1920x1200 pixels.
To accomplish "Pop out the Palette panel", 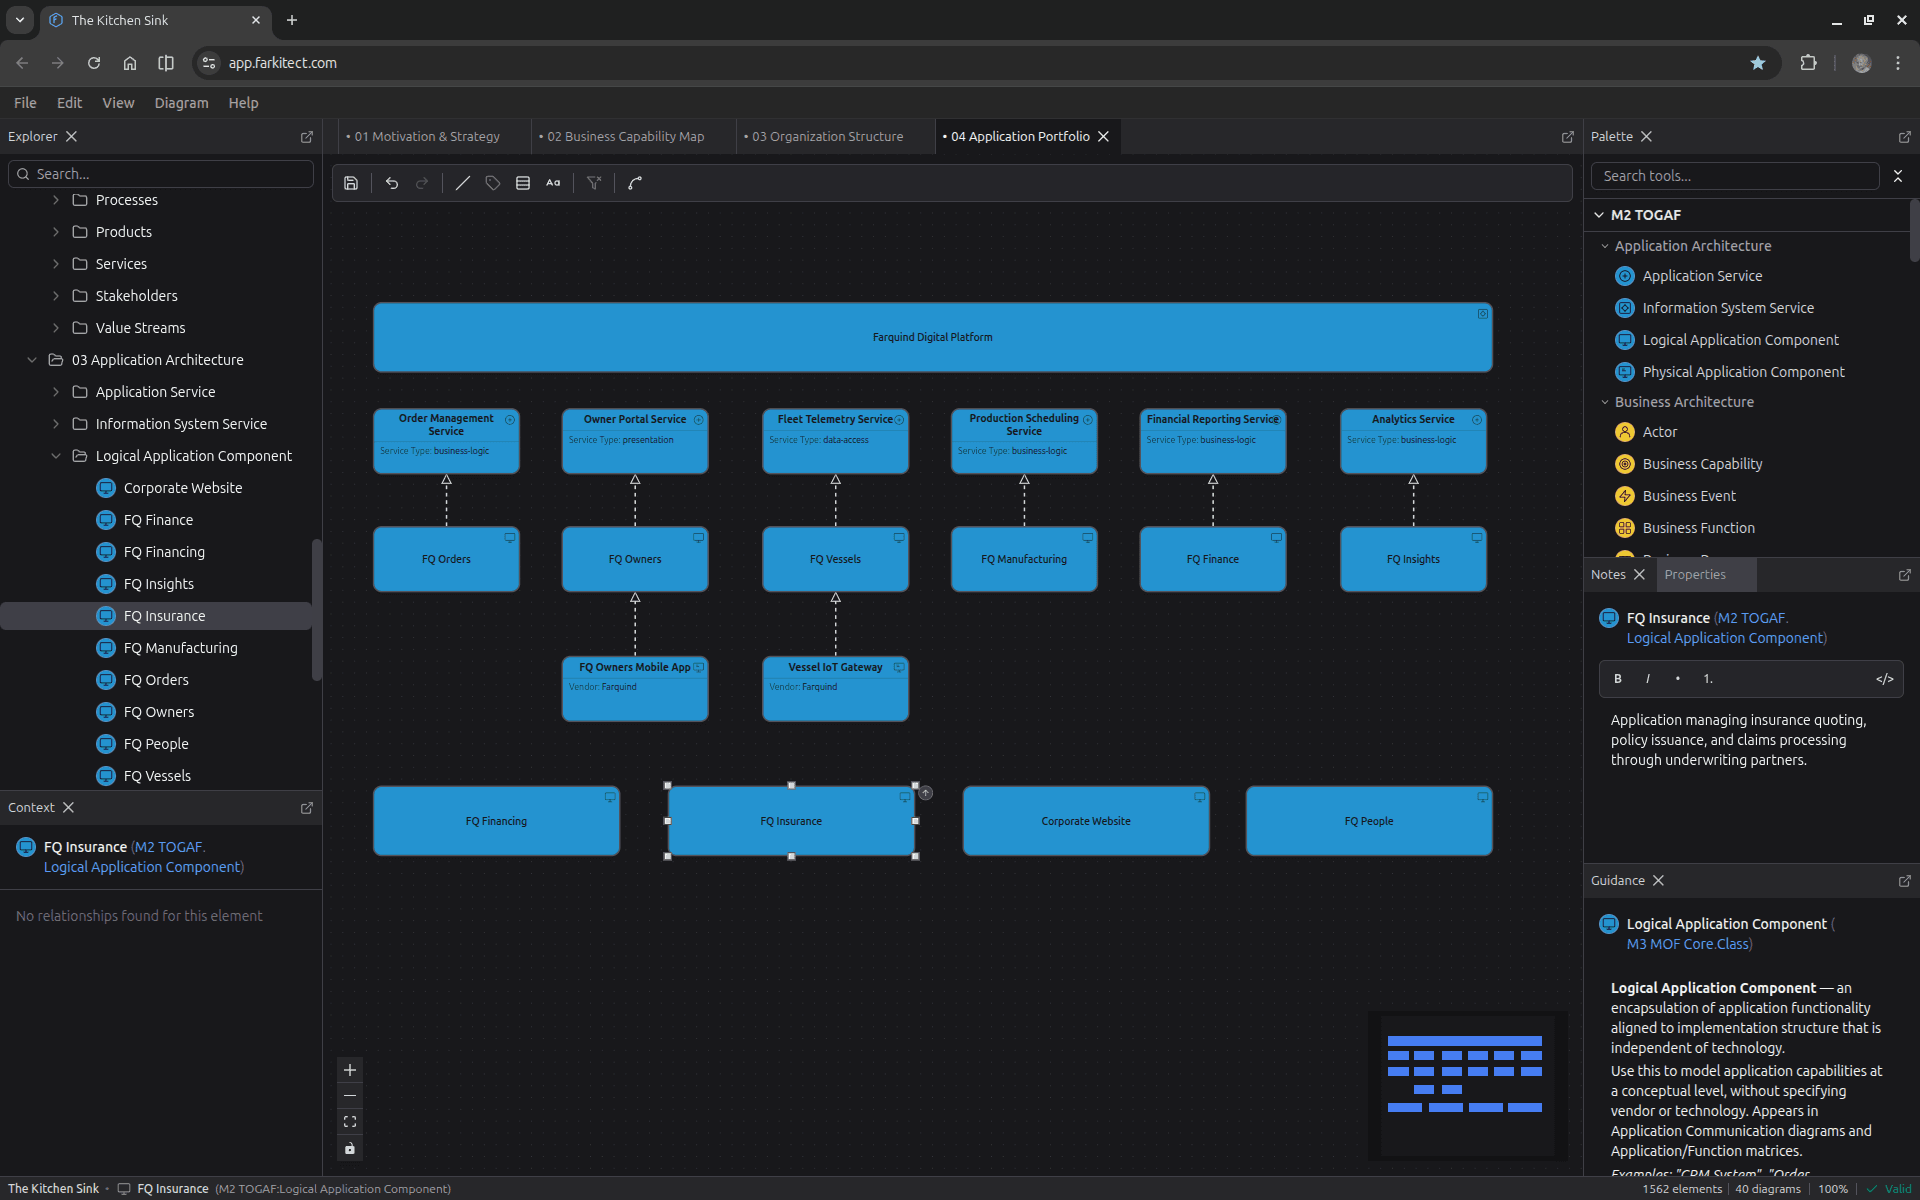I will coord(1904,137).
